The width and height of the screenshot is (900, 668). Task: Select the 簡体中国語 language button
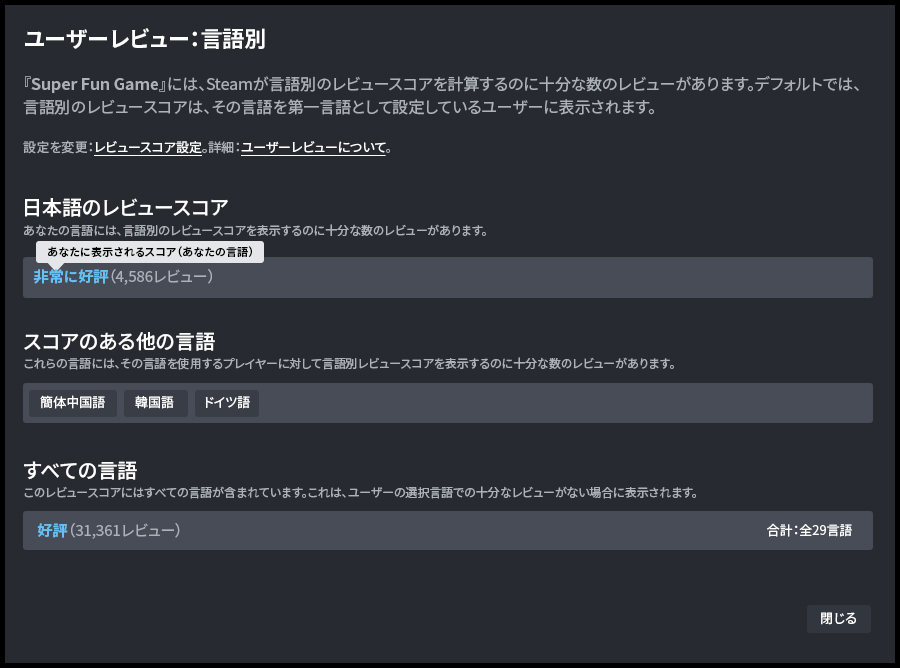coord(72,403)
